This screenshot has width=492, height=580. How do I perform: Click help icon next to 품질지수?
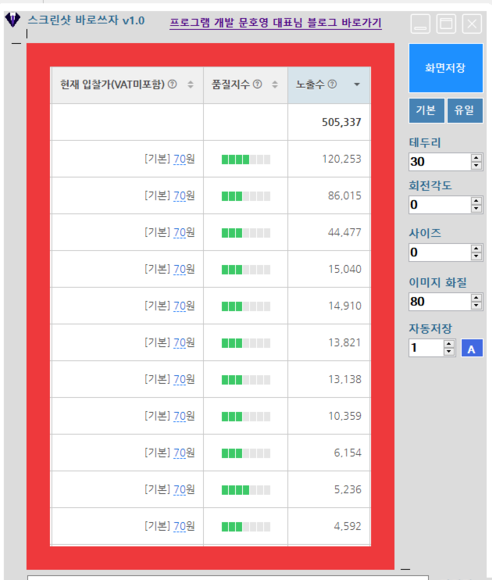[258, 84]
